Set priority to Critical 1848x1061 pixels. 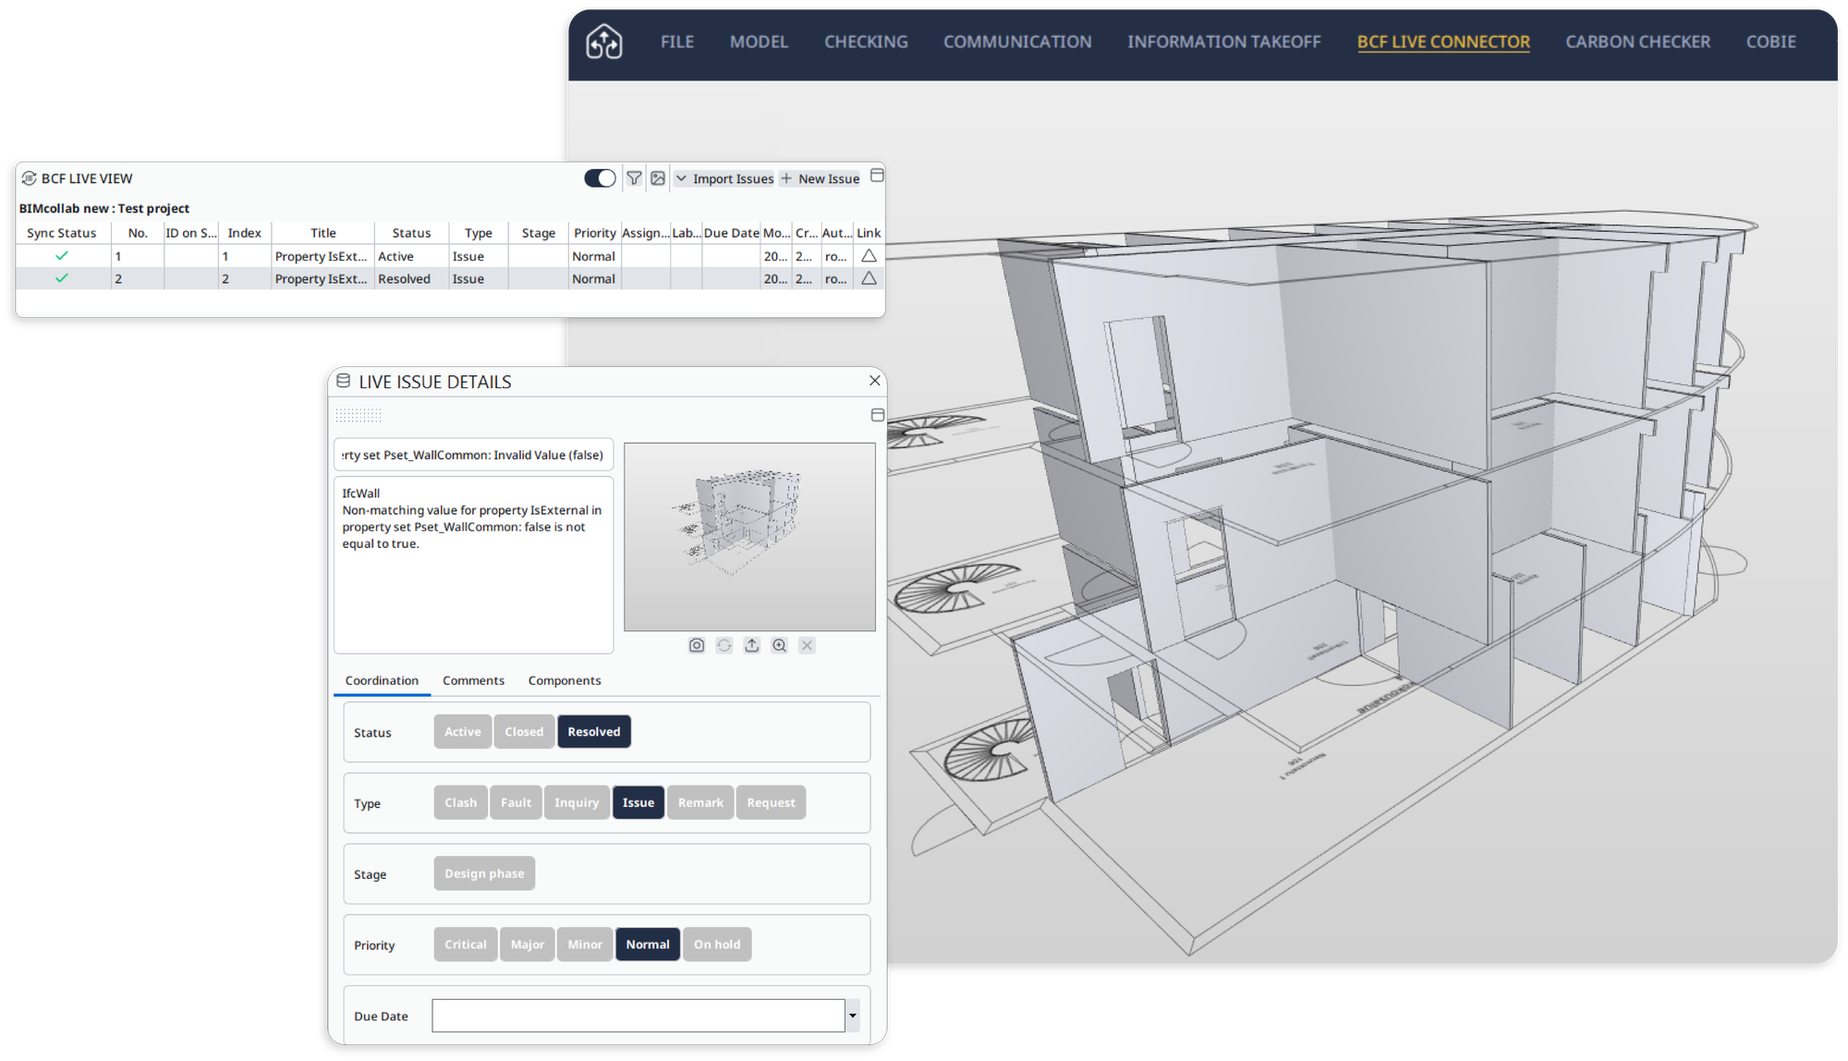[465, 944]
